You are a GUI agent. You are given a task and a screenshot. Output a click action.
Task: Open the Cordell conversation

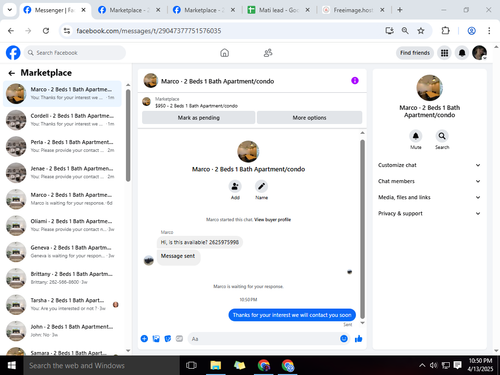(x=62, y=120)
